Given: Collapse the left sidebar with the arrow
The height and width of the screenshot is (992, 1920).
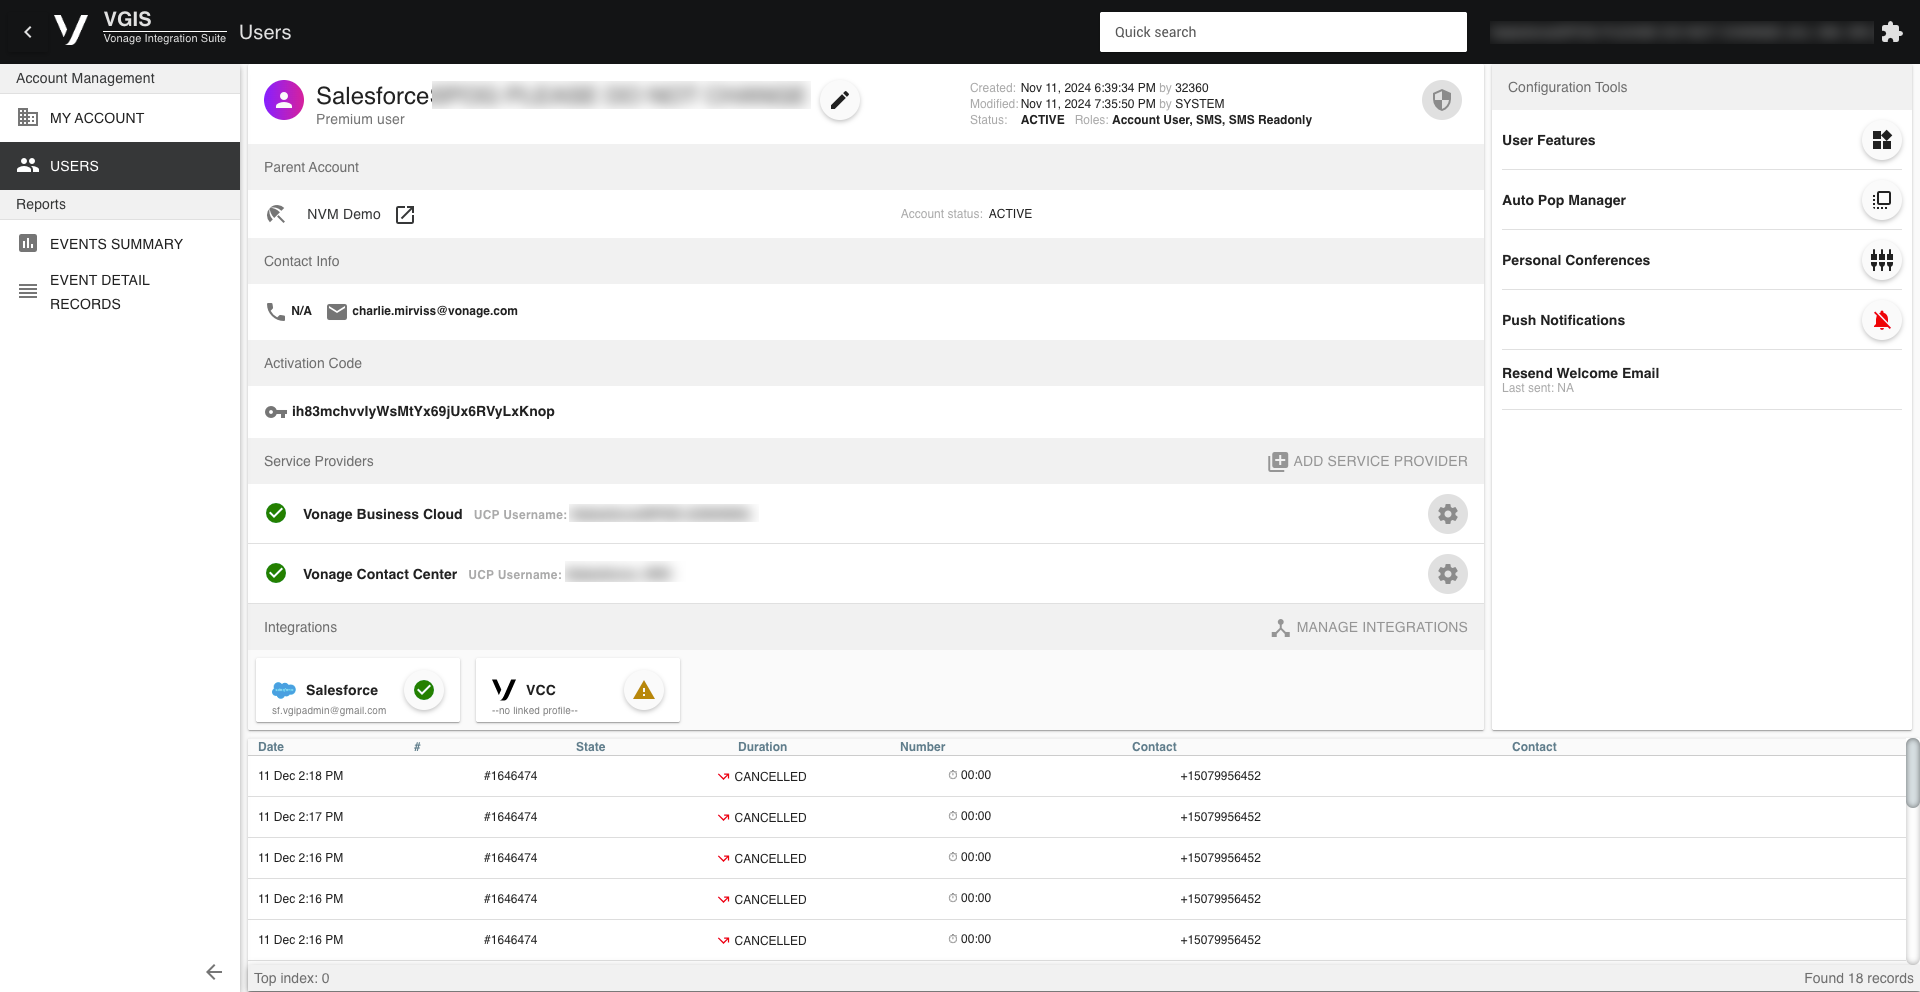Looking at the screenshot, I should tap(214, 972).
